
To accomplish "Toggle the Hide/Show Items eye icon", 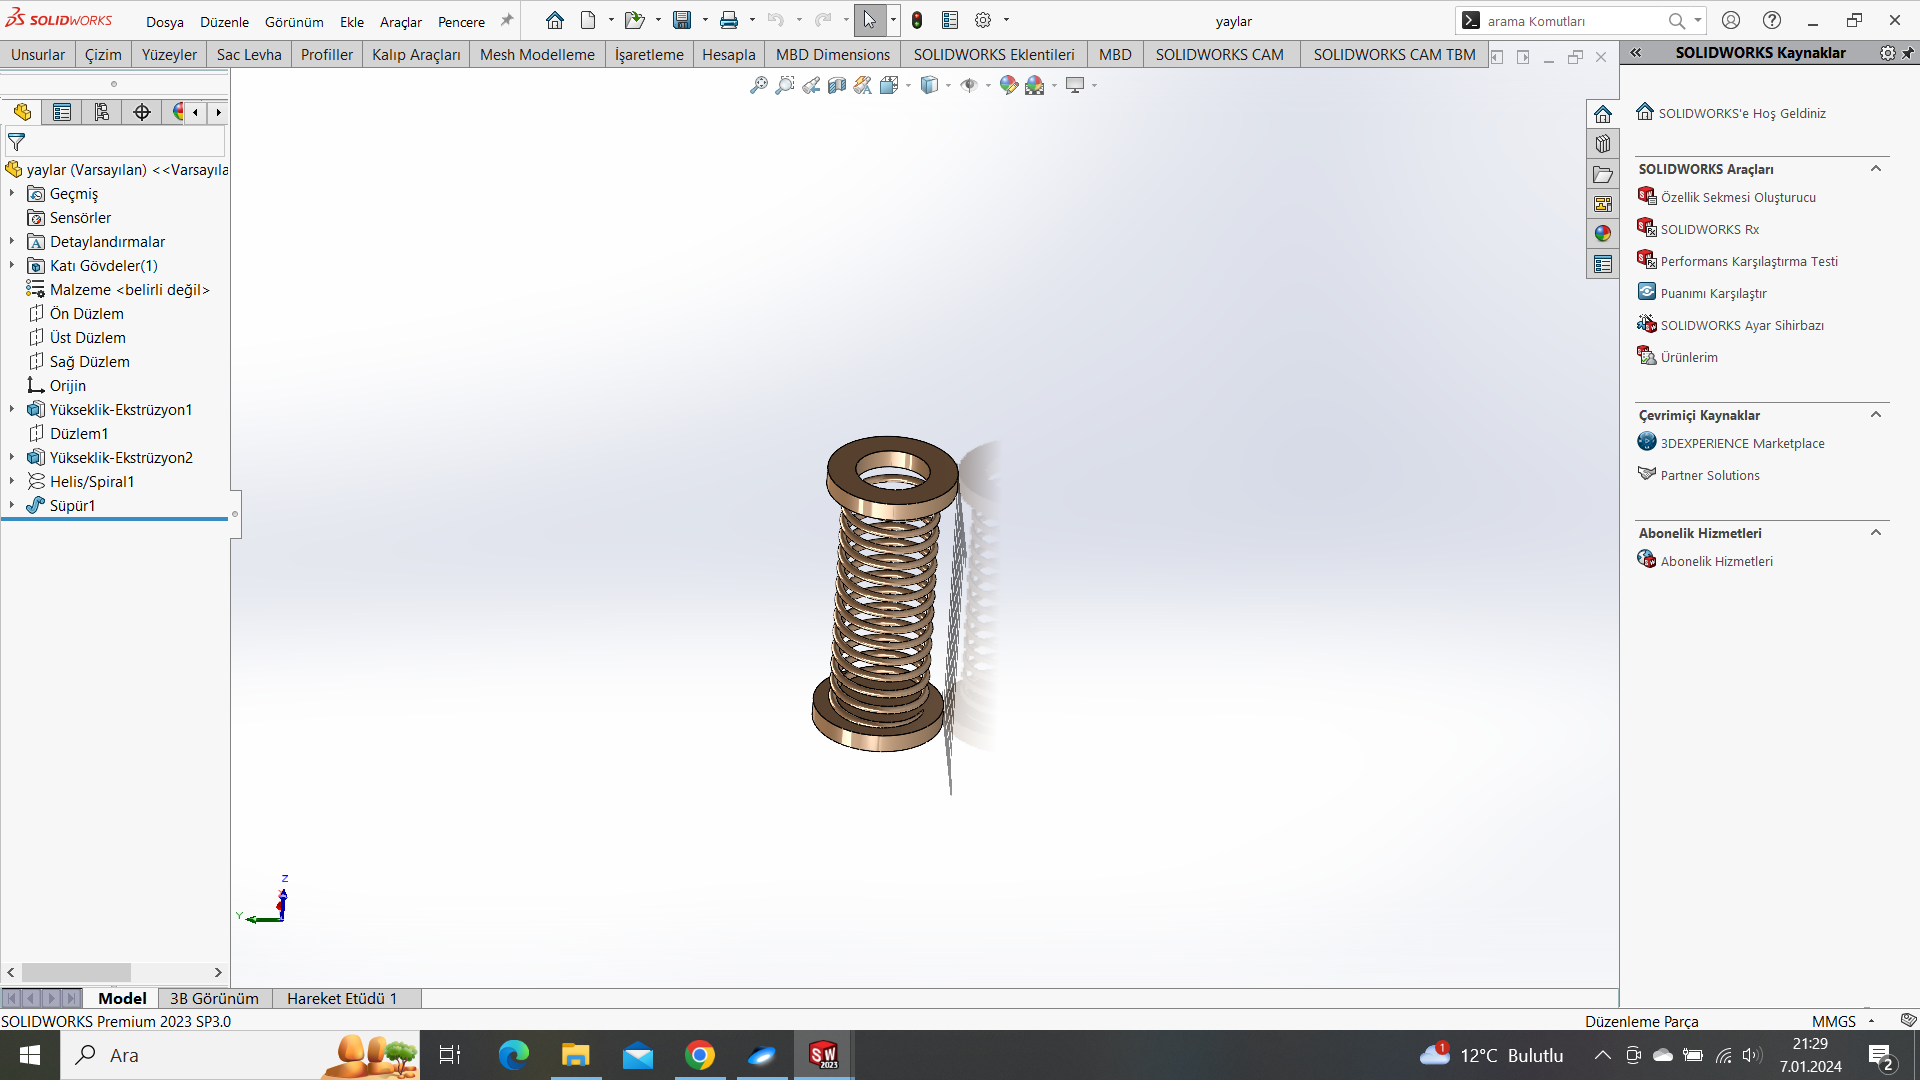I will tap(968, 86).
